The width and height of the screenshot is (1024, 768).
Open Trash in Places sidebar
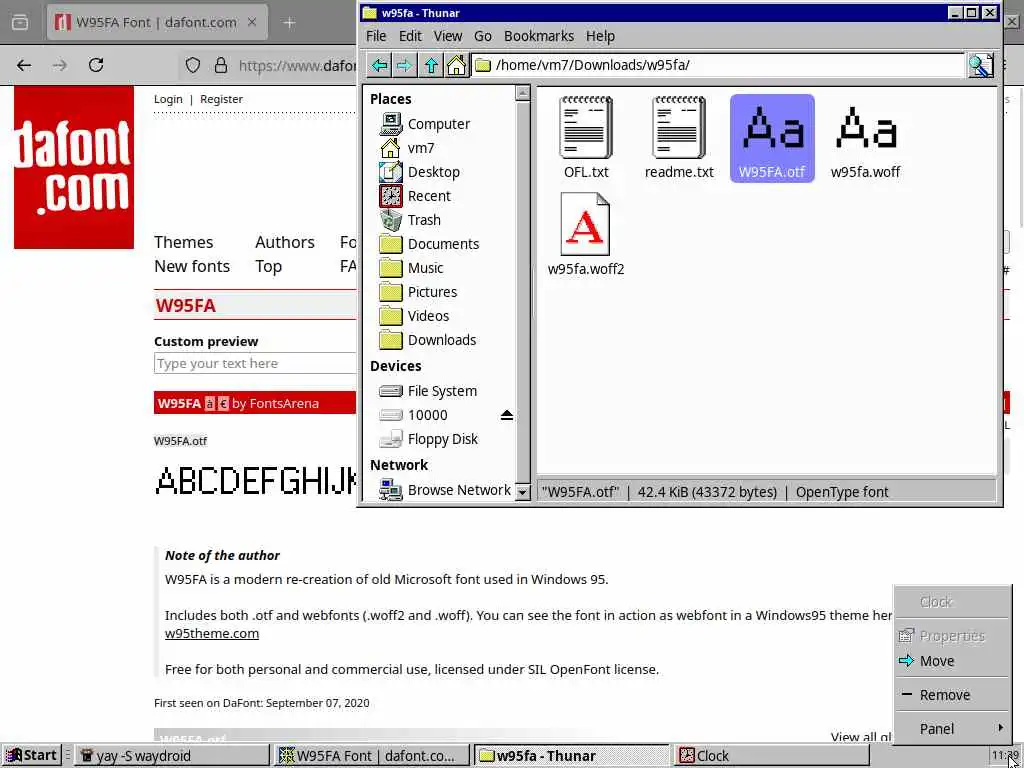410,220
